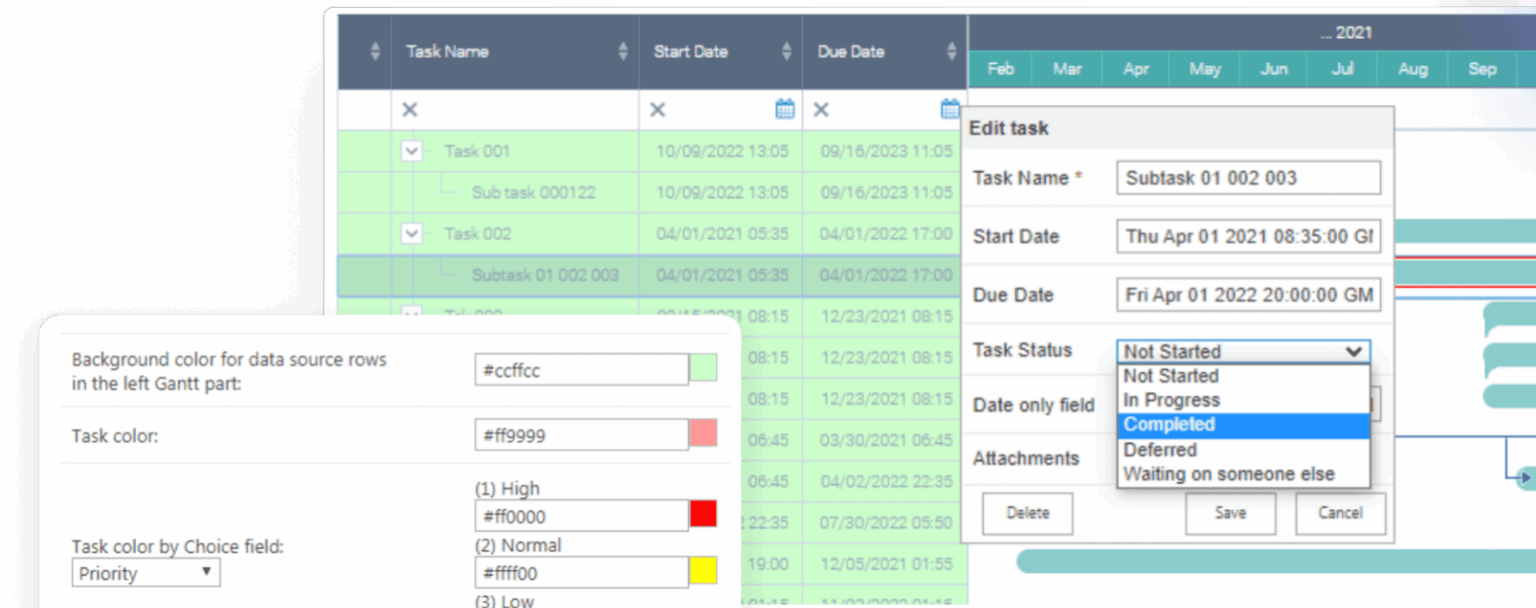The height and width of the screenshot is (608, 1536).
Task: Delete the task from the Edit dialog
Action: point(1027,513)
